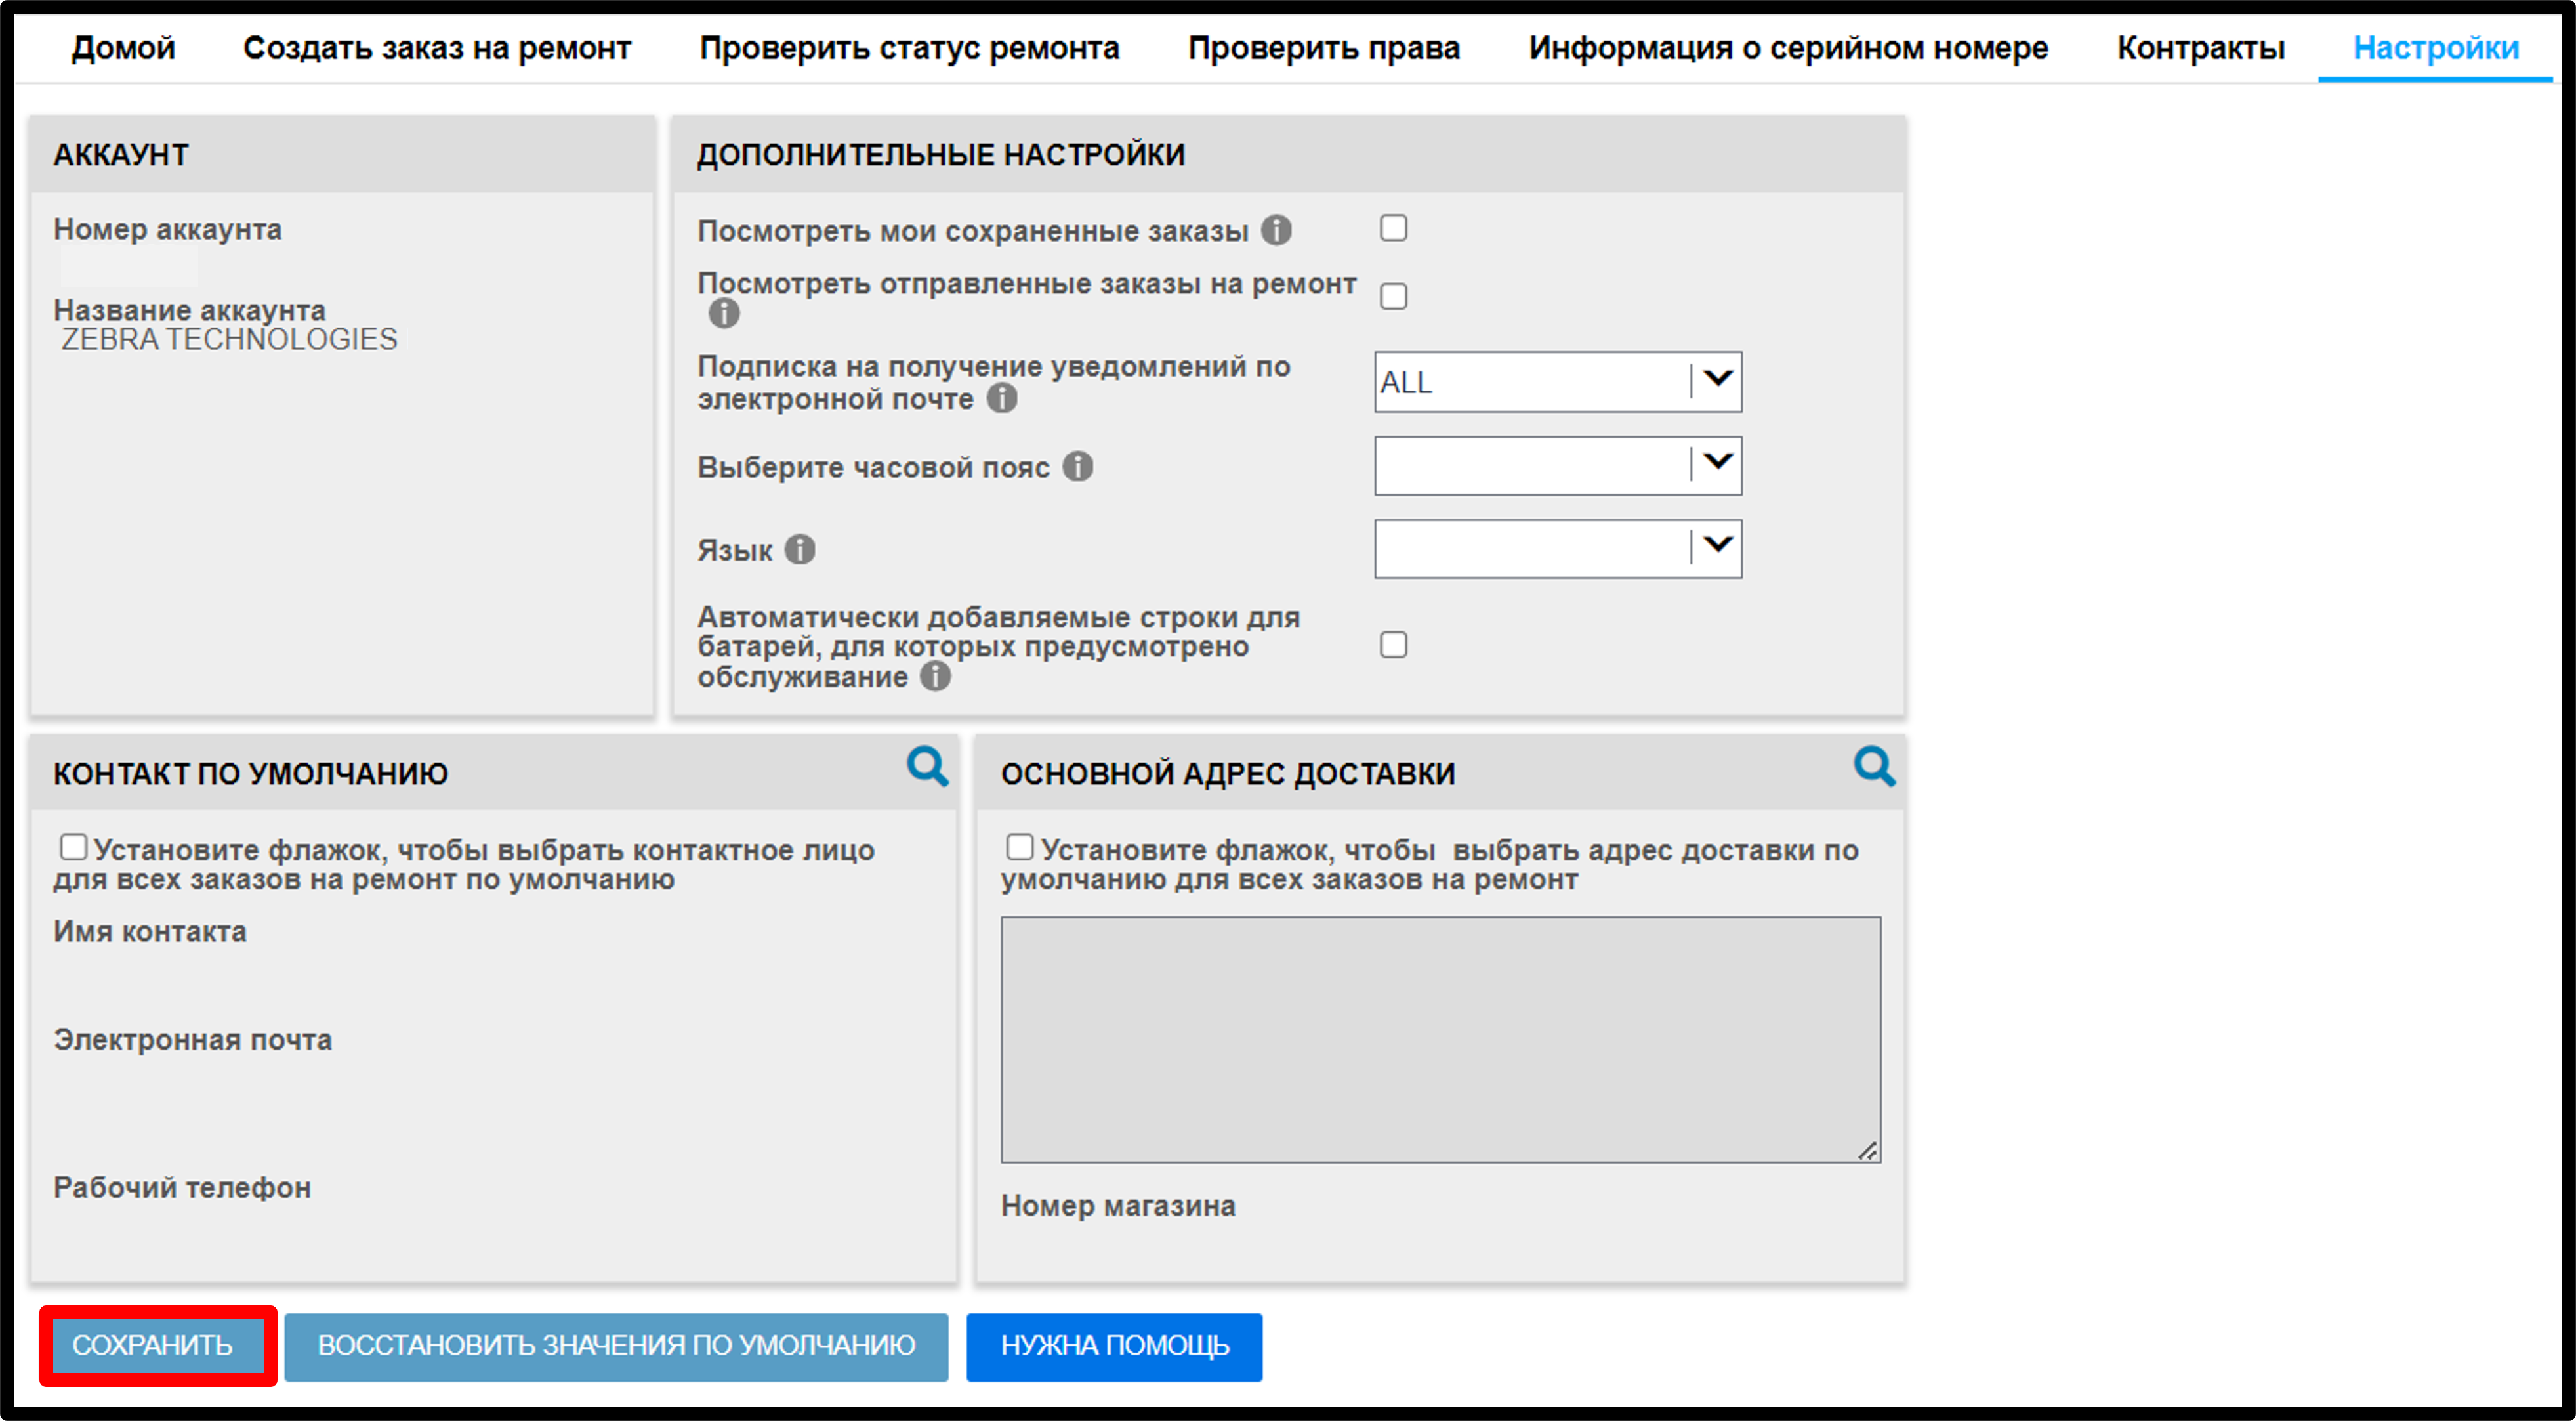Viewport: 2576px width, 1421px height.
Task: Click the Рабочий телефон label
Action: 182,1188
